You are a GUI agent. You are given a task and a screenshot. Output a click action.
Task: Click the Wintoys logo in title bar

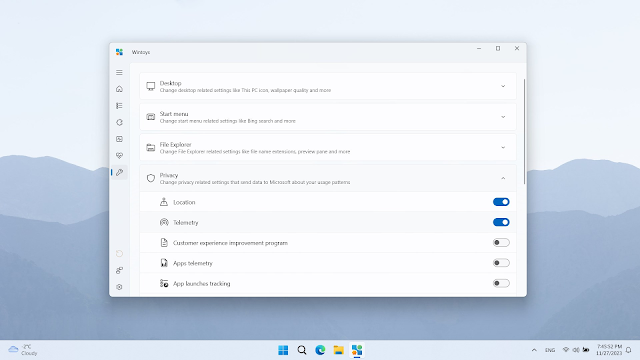tap(119, 52)
